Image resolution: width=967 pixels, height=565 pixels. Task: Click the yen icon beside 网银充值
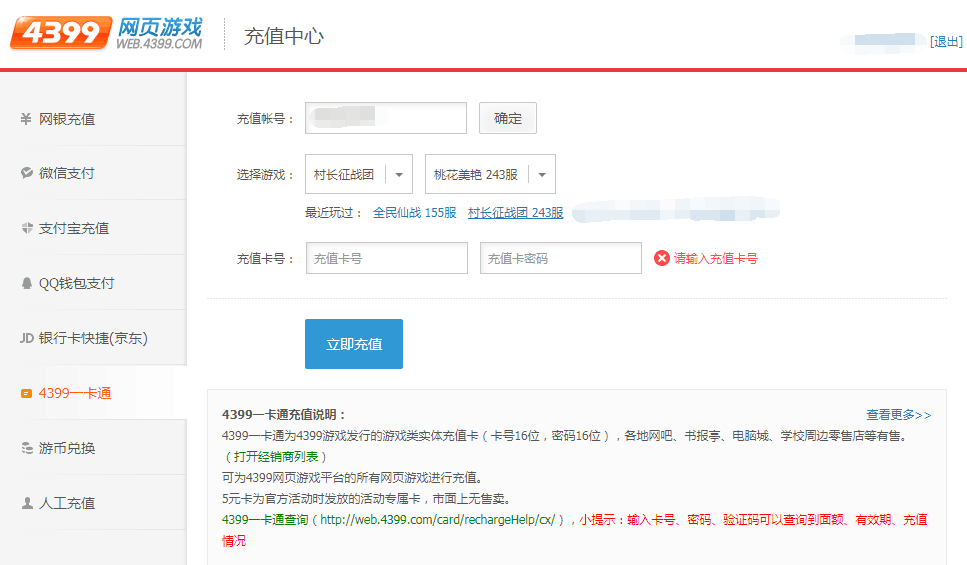(26, 118)
